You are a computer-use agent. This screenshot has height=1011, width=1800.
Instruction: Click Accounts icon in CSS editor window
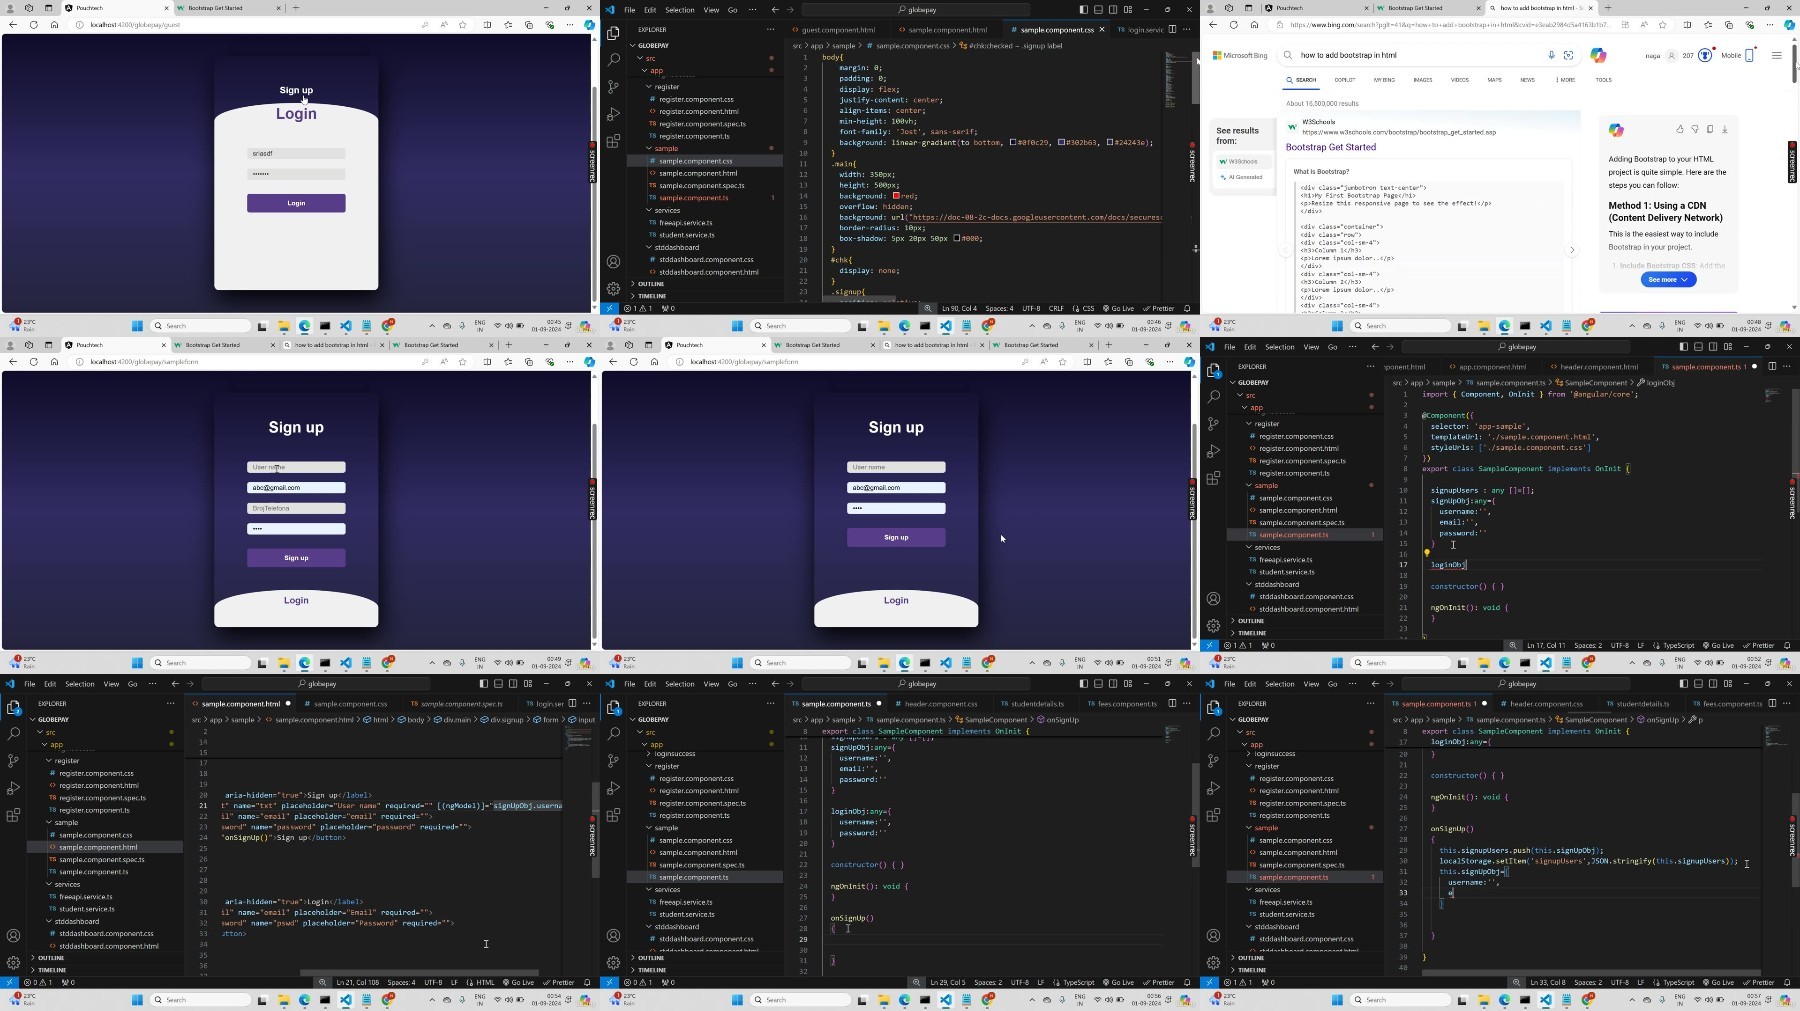pos(613,262)
